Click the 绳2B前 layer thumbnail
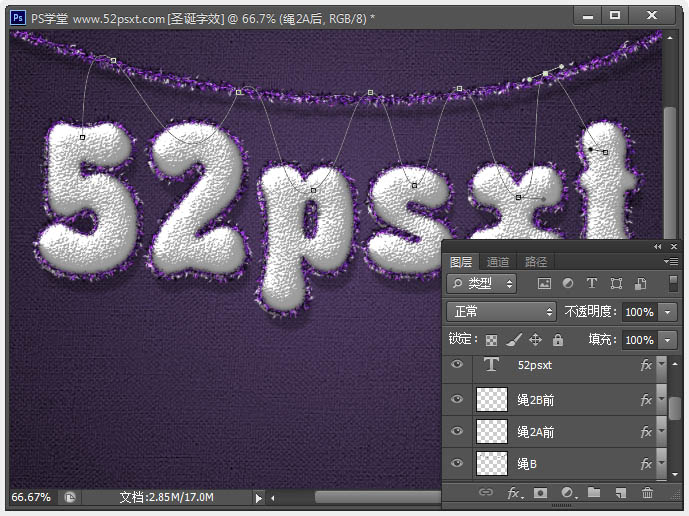Screen dimensions: 689x516 (492, 399)
